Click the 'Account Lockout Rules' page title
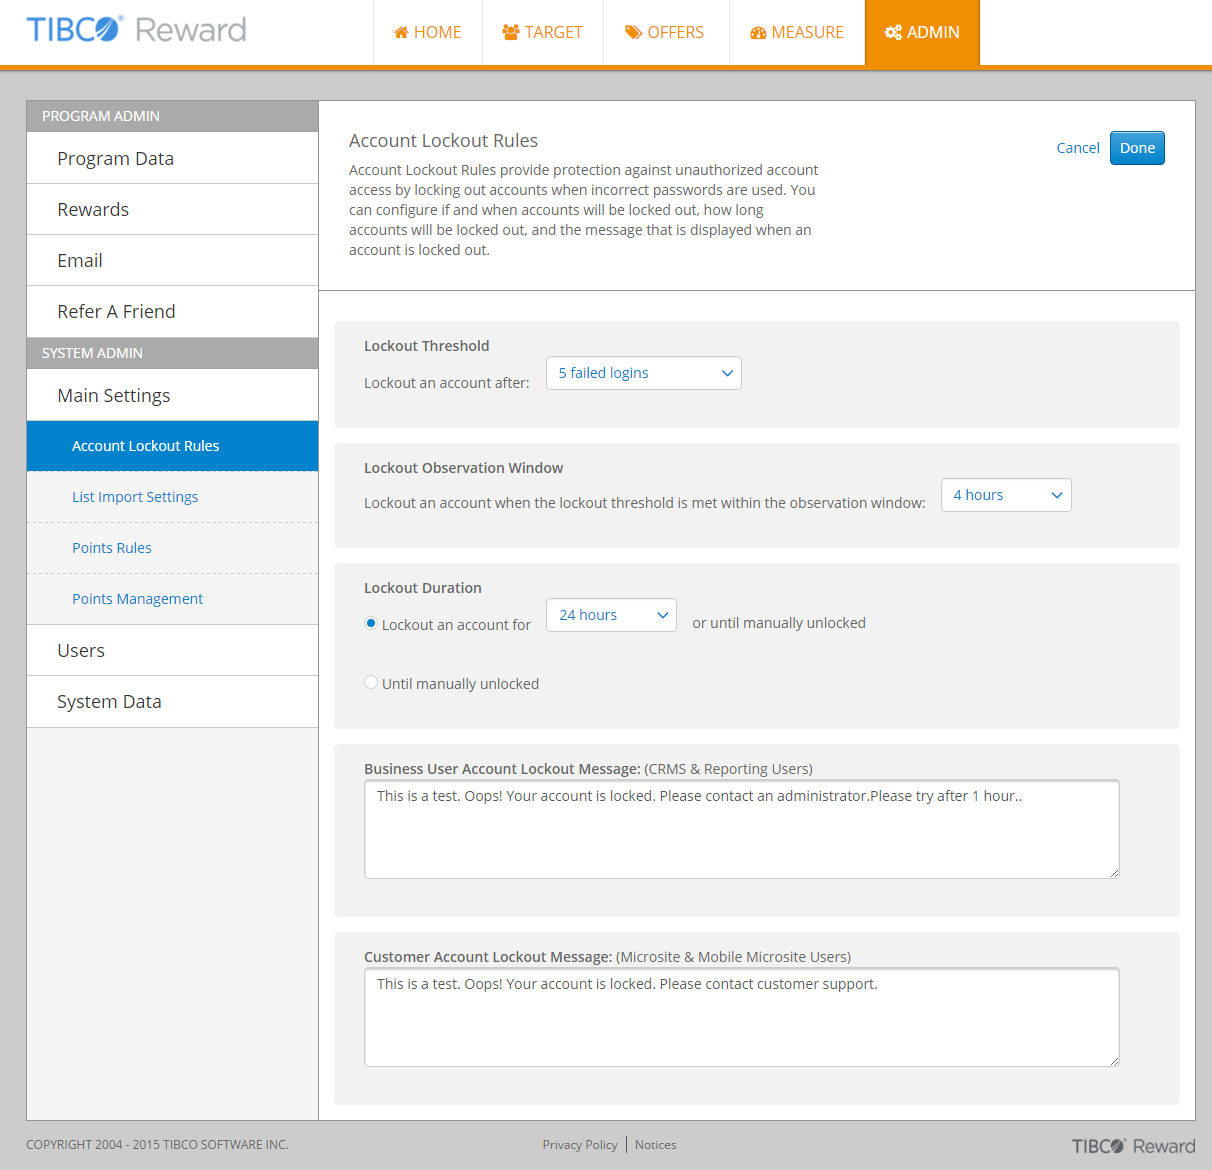1212x1170 pixels. point(443,141)
